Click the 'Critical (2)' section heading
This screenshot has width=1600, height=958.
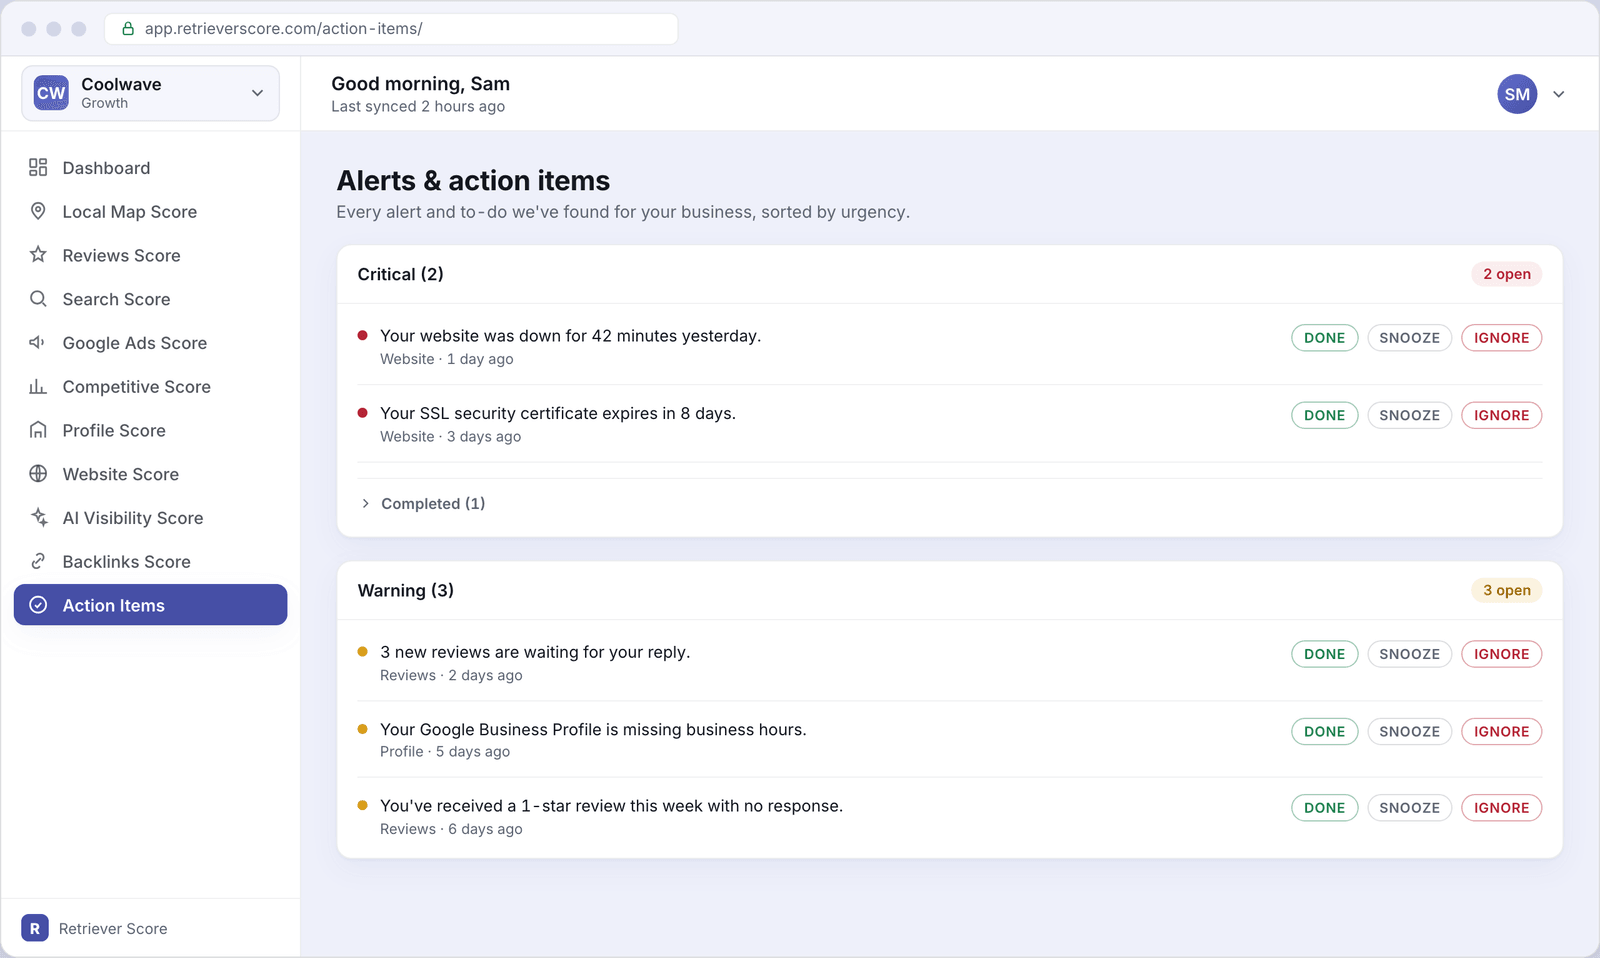pos(401,274)
